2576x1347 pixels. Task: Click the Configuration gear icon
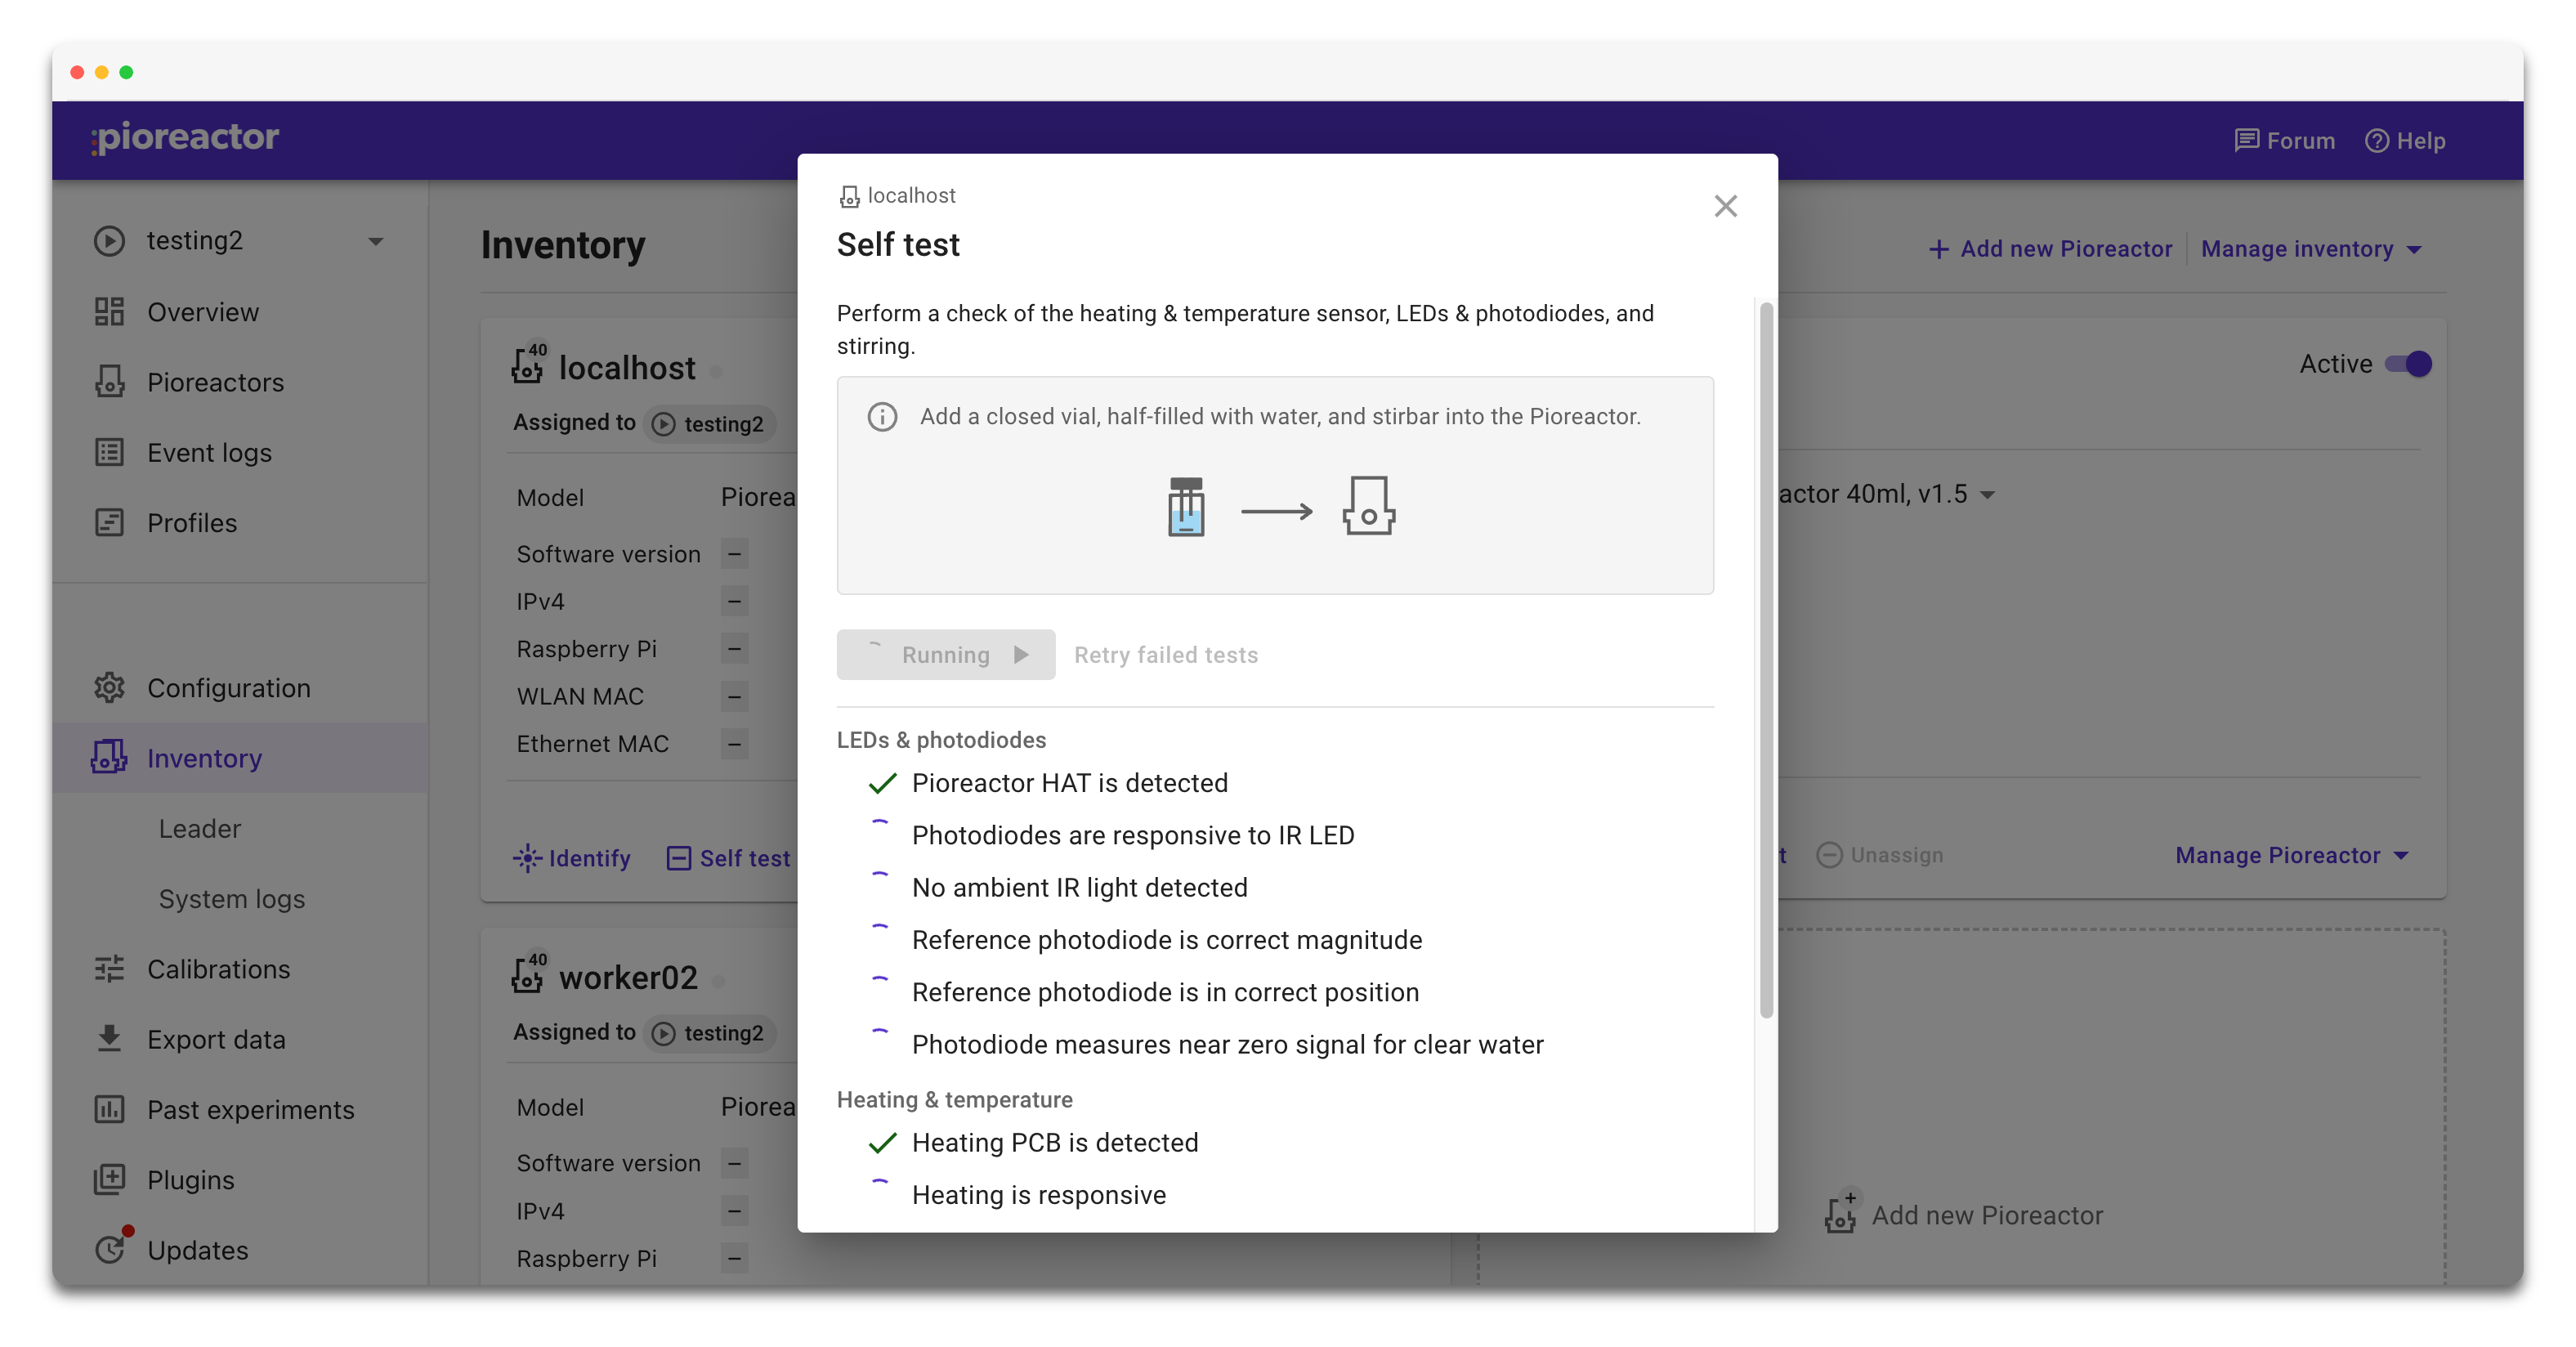click(x=109, y=688)
